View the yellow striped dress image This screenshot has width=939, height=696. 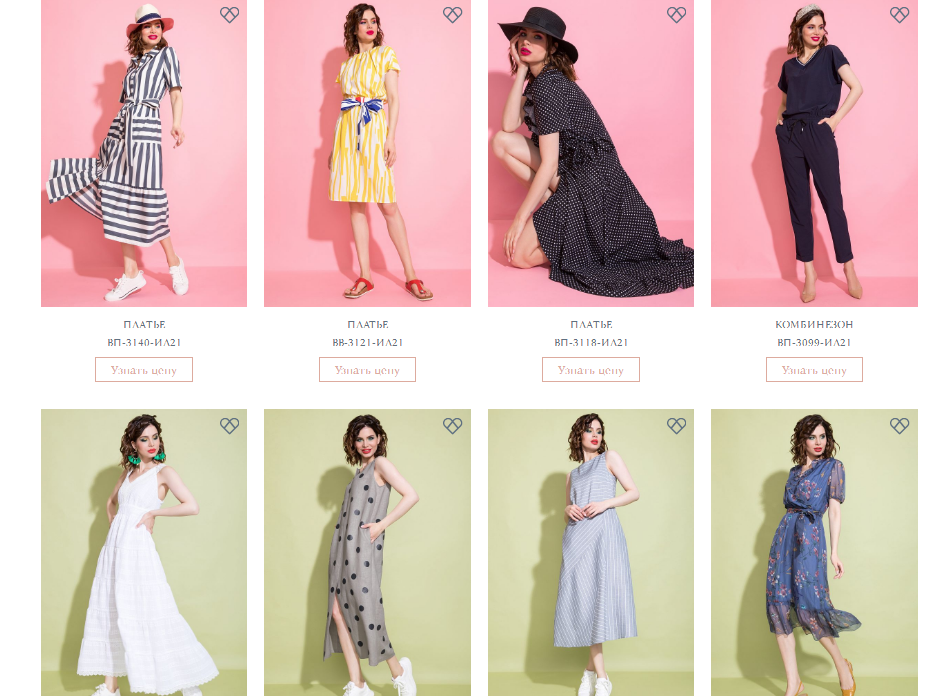point(367,160)
